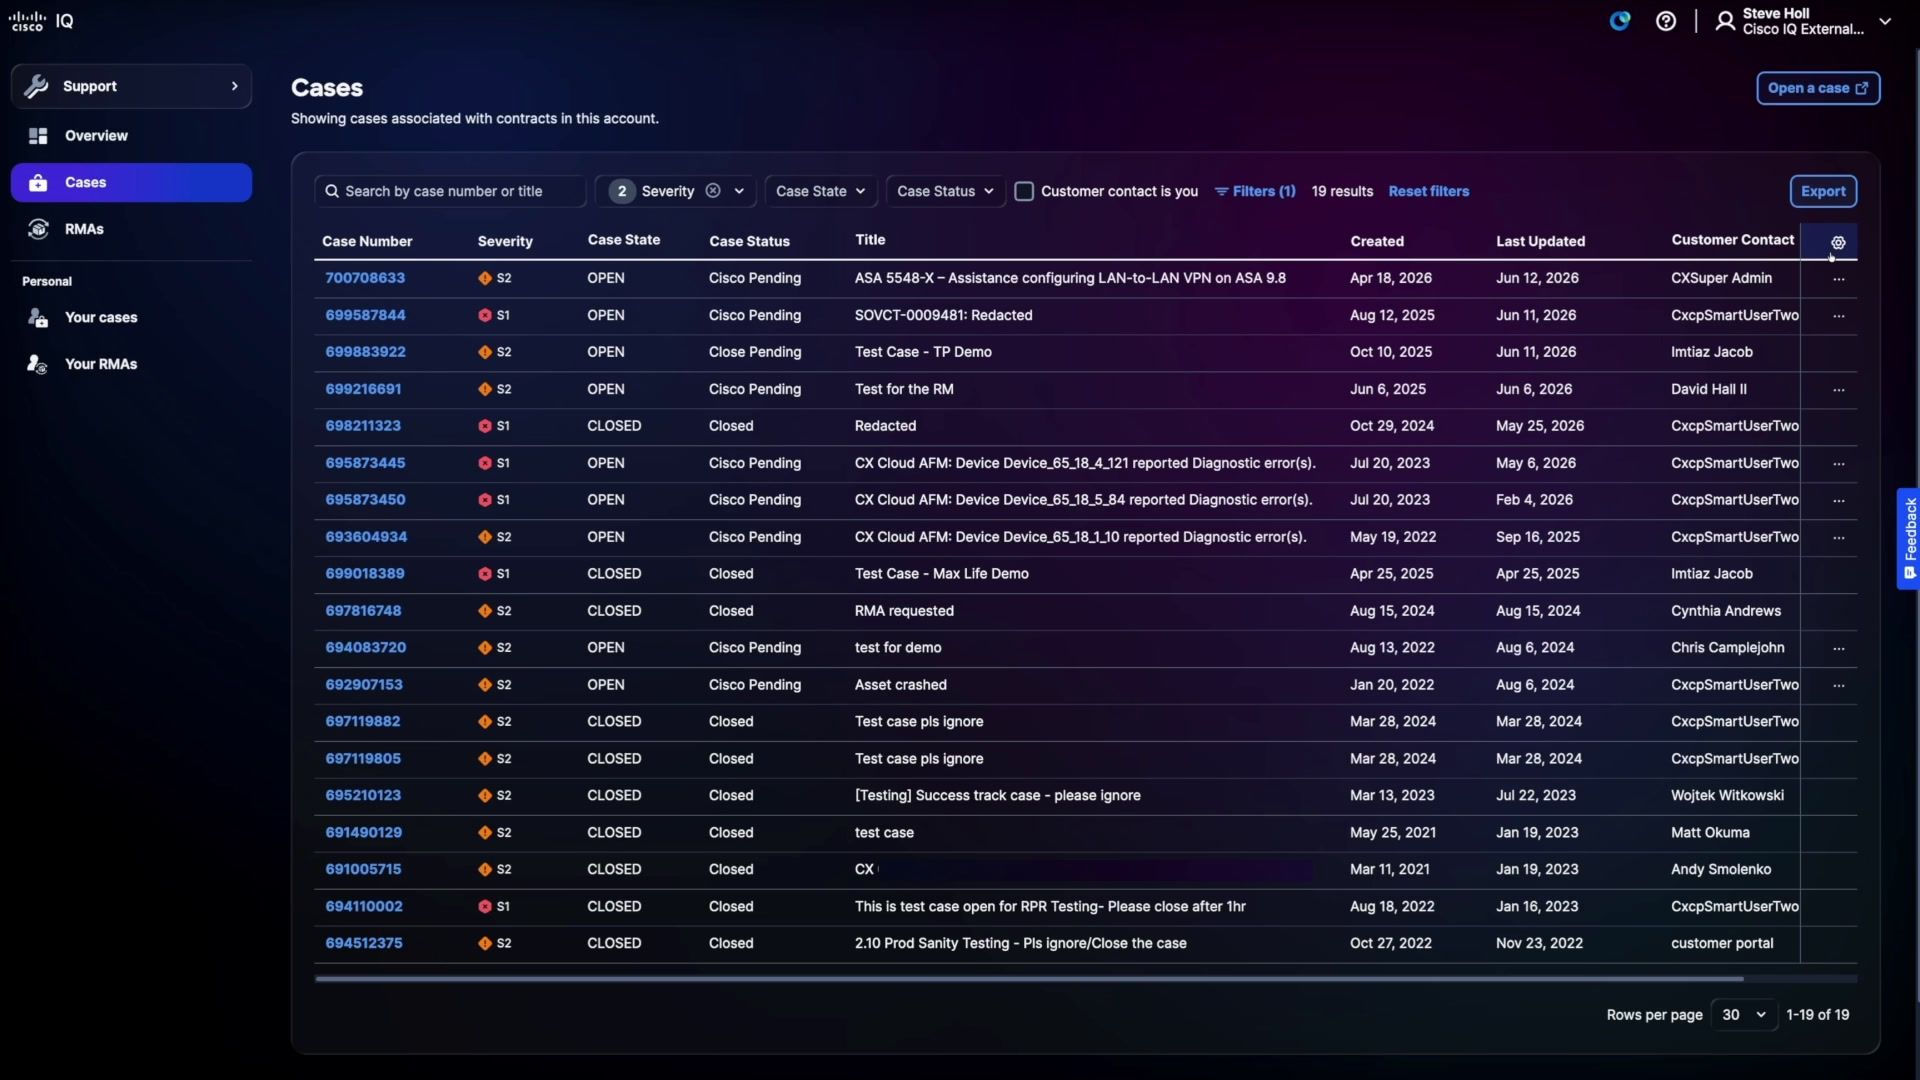
Task: Open the Feedback side tab
Action: pyautogui.click(x=1908, y=539)
